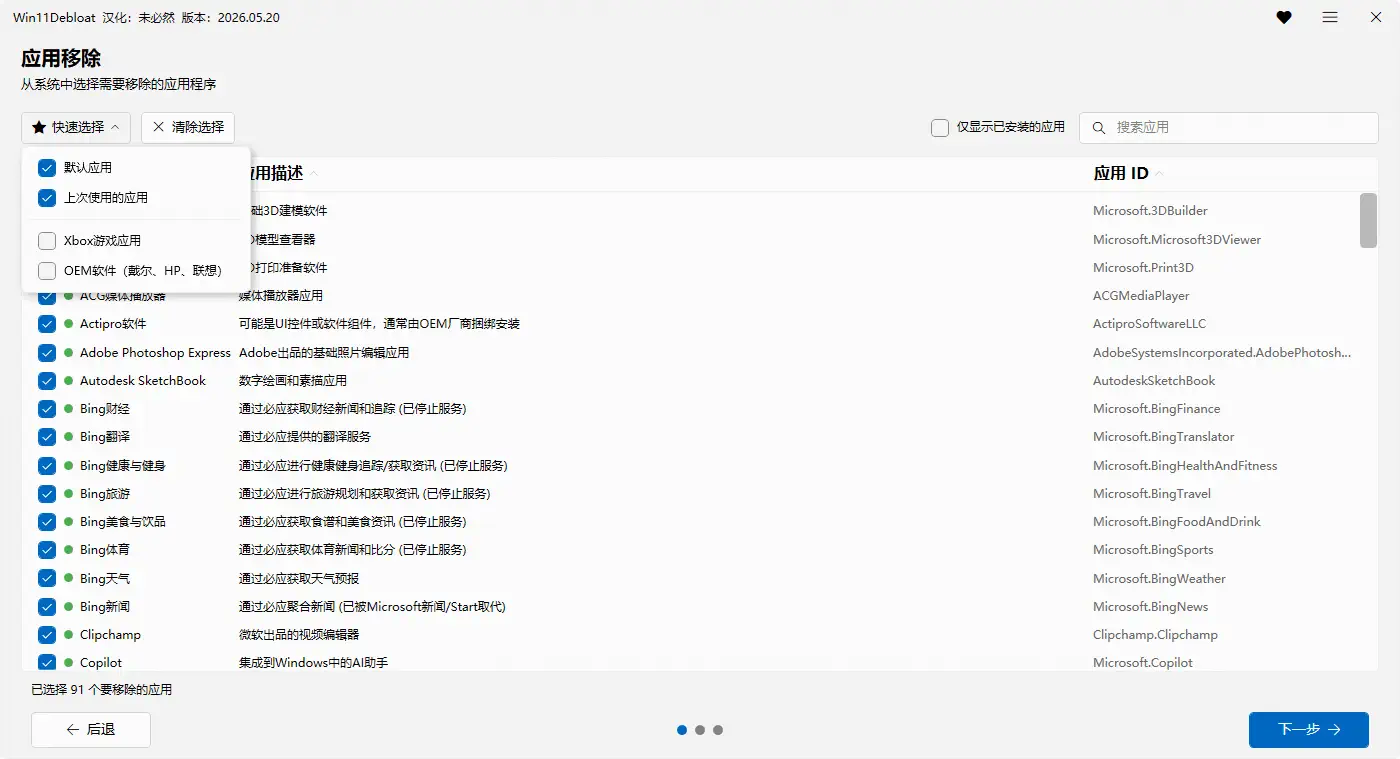
Task: Select AutodeskSketchBook ID text
Action: tap(1154, 381)
